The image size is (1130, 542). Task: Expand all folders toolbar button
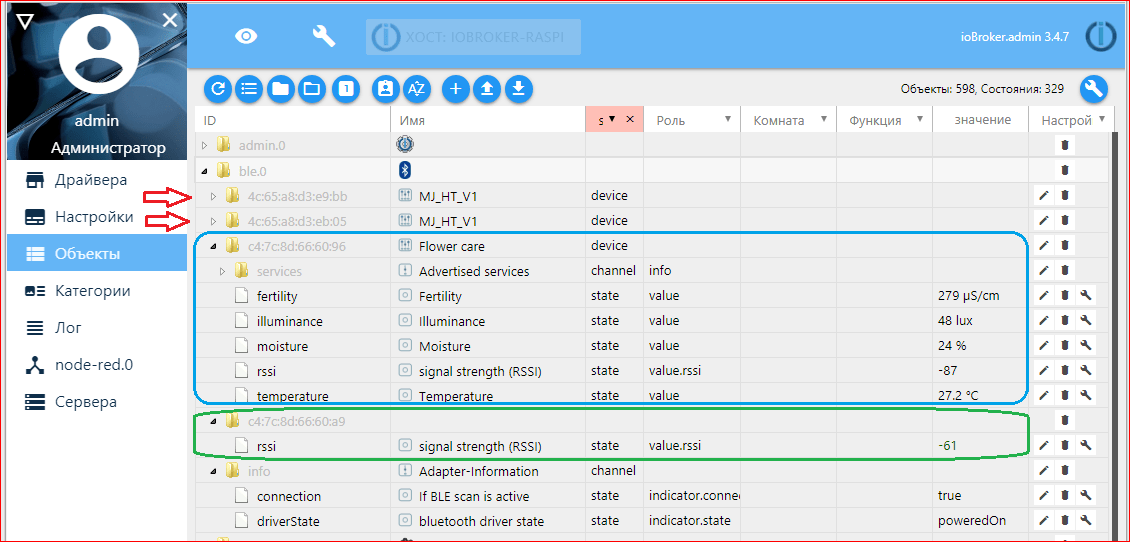[312, 89]
